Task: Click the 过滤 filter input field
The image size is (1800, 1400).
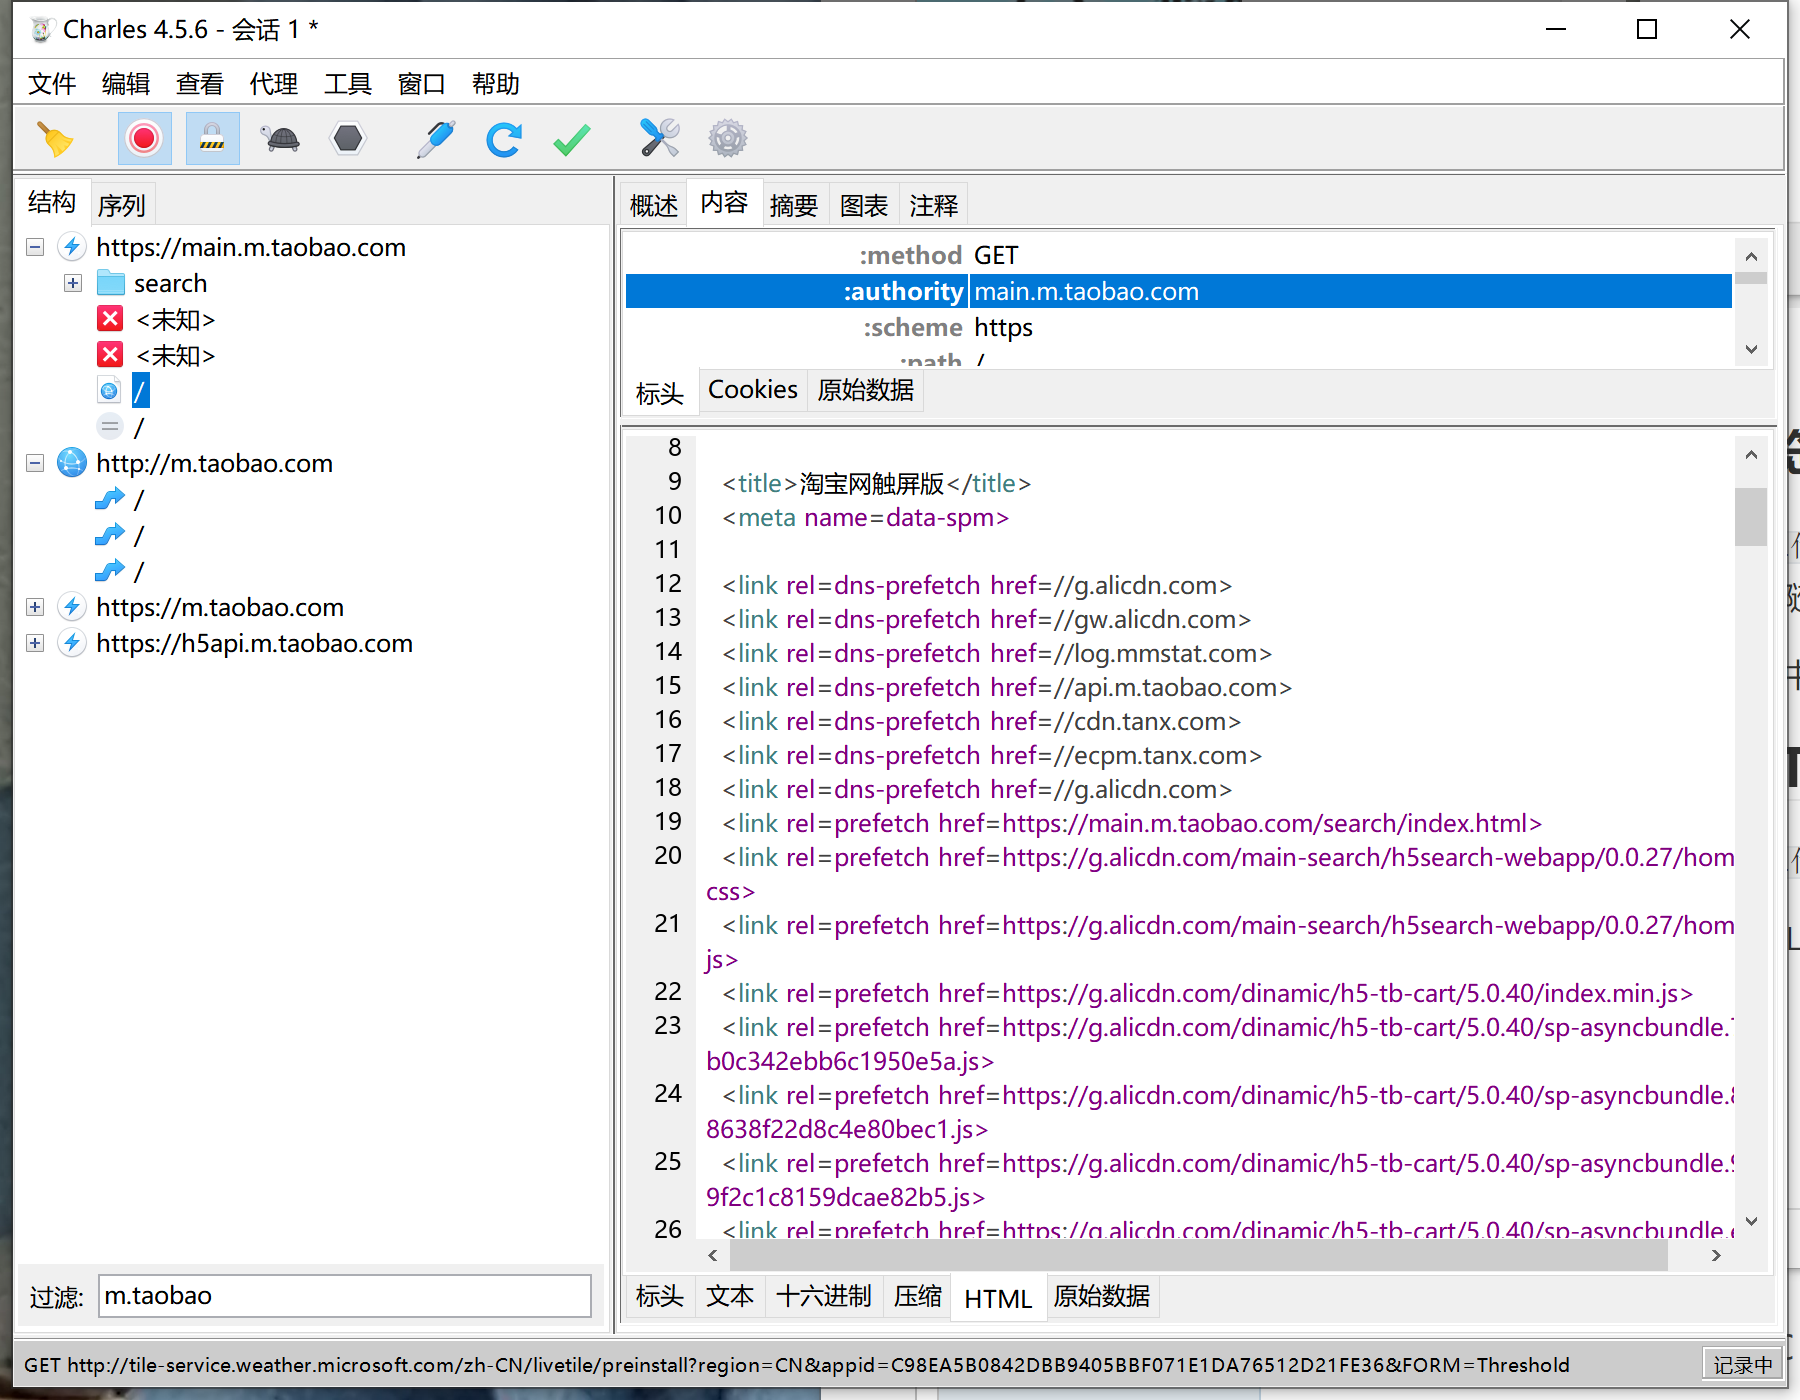Action: [x=345, y=1296]
